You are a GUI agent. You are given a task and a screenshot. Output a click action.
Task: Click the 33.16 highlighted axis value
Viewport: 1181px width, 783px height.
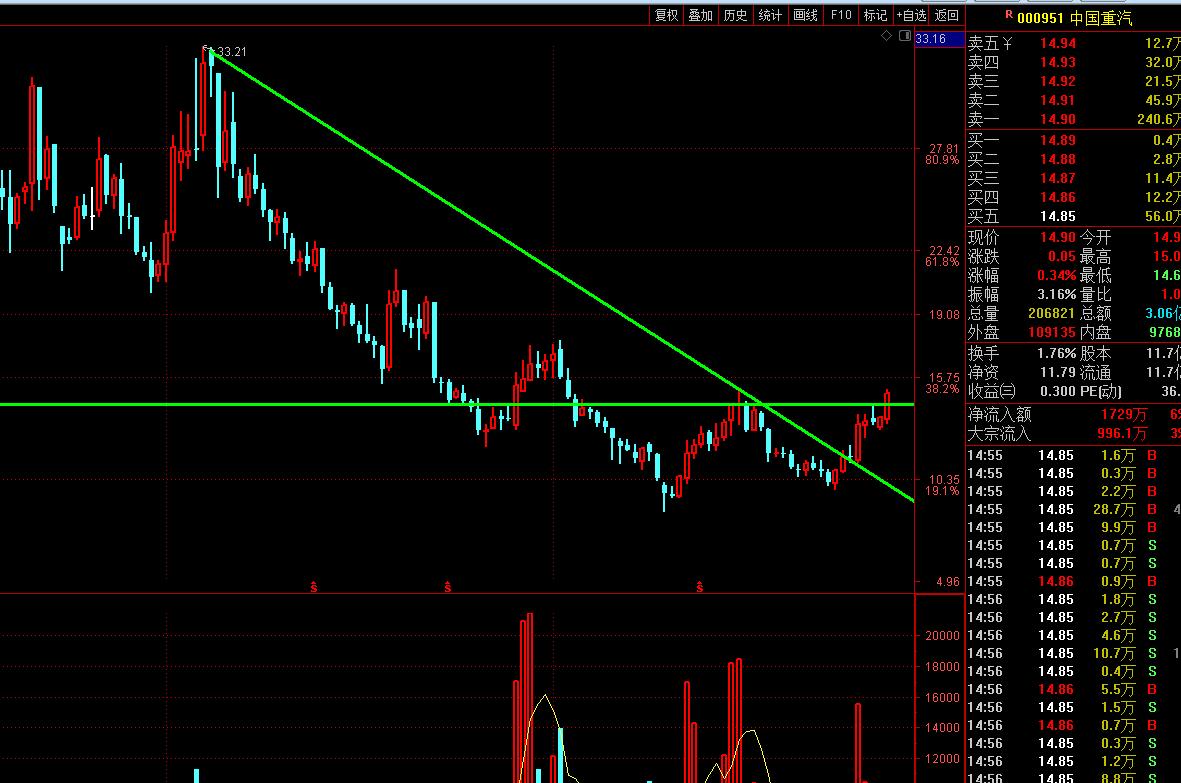(x=939, y=38)
